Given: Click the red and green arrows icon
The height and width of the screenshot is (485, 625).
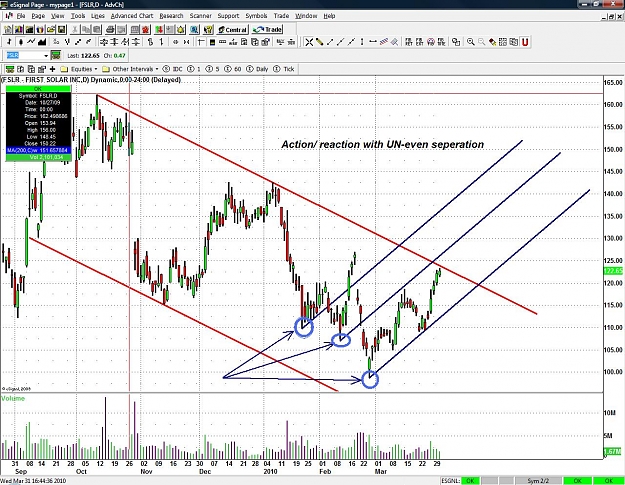Looking at the screenshot, I should 159,29.
